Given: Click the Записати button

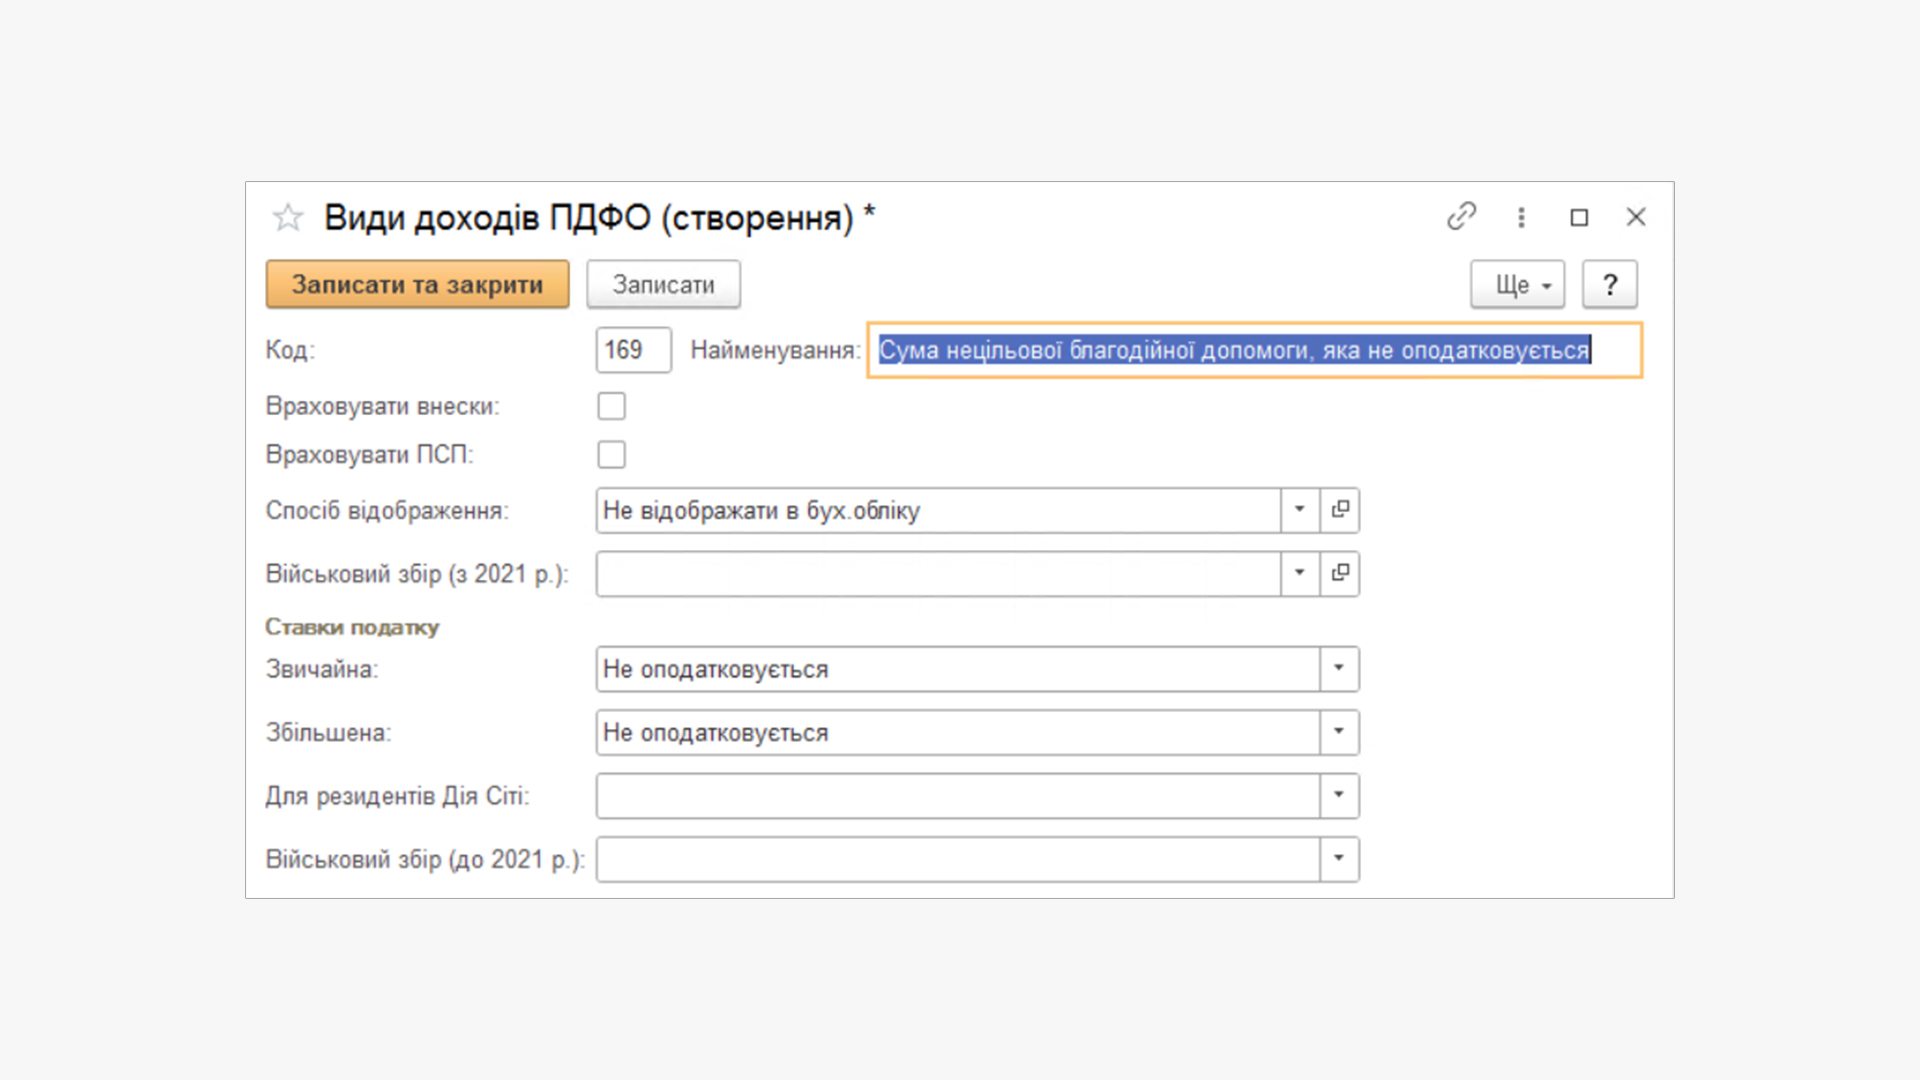Looking at the screenshot, I should tap(663, 285).
